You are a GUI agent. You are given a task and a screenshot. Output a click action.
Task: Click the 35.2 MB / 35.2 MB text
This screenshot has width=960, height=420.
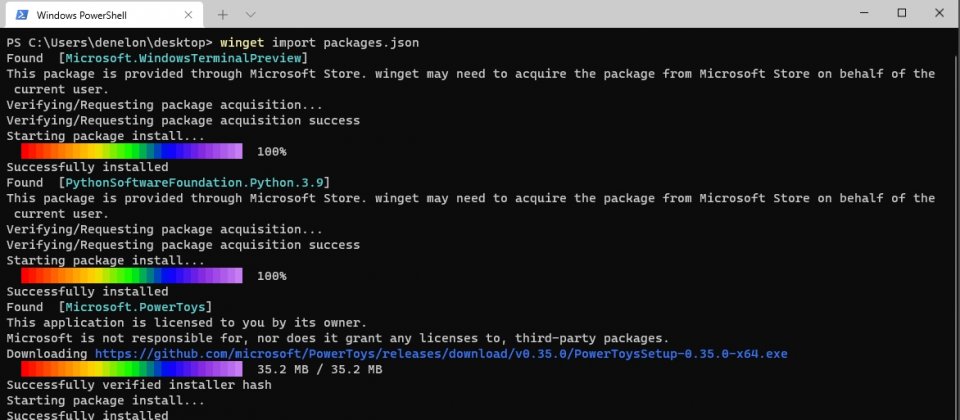tap(320, 369)
